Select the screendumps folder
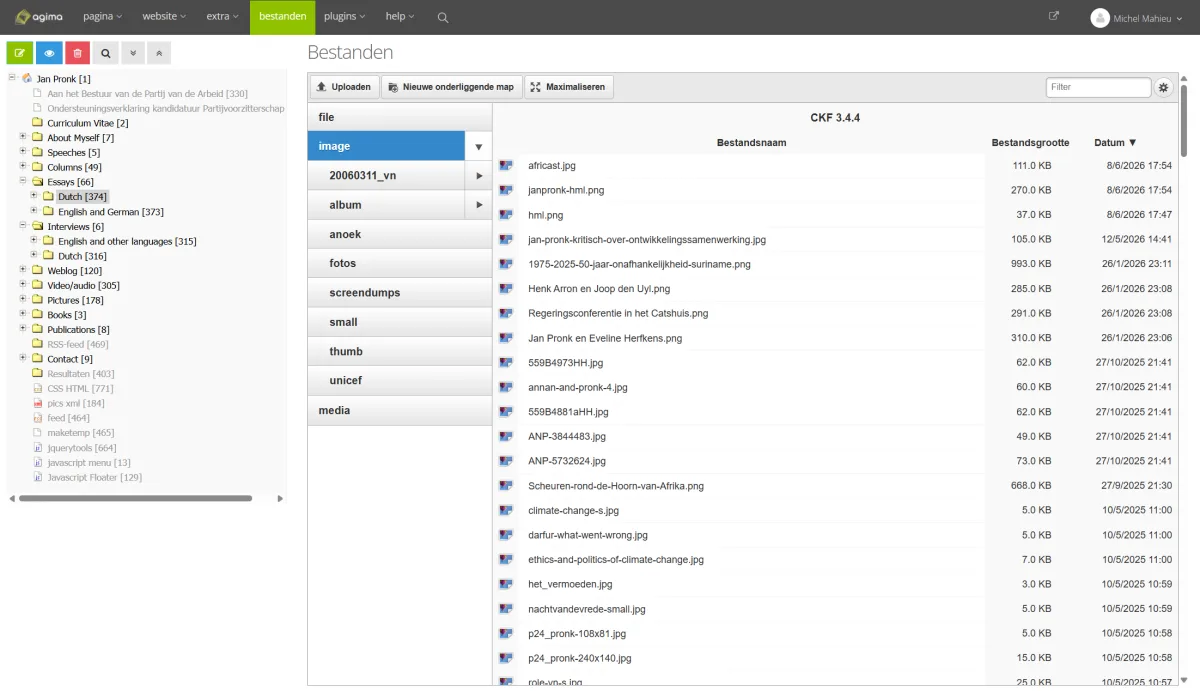This screenshot has width=1200, height=691. point(400,293)
